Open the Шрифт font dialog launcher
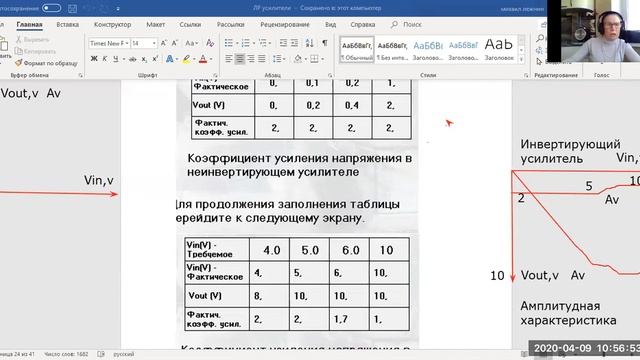This screenshot has width=640, height=360. [x=215, y=75]
